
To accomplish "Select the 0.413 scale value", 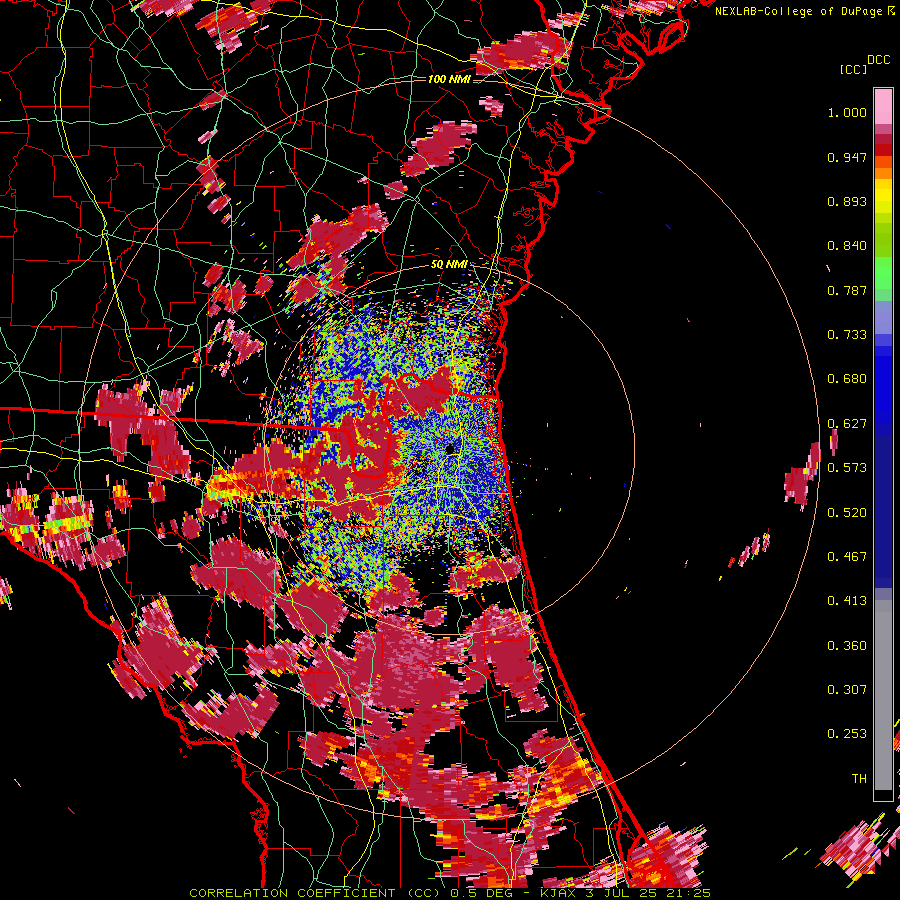I will coord(847,601).
